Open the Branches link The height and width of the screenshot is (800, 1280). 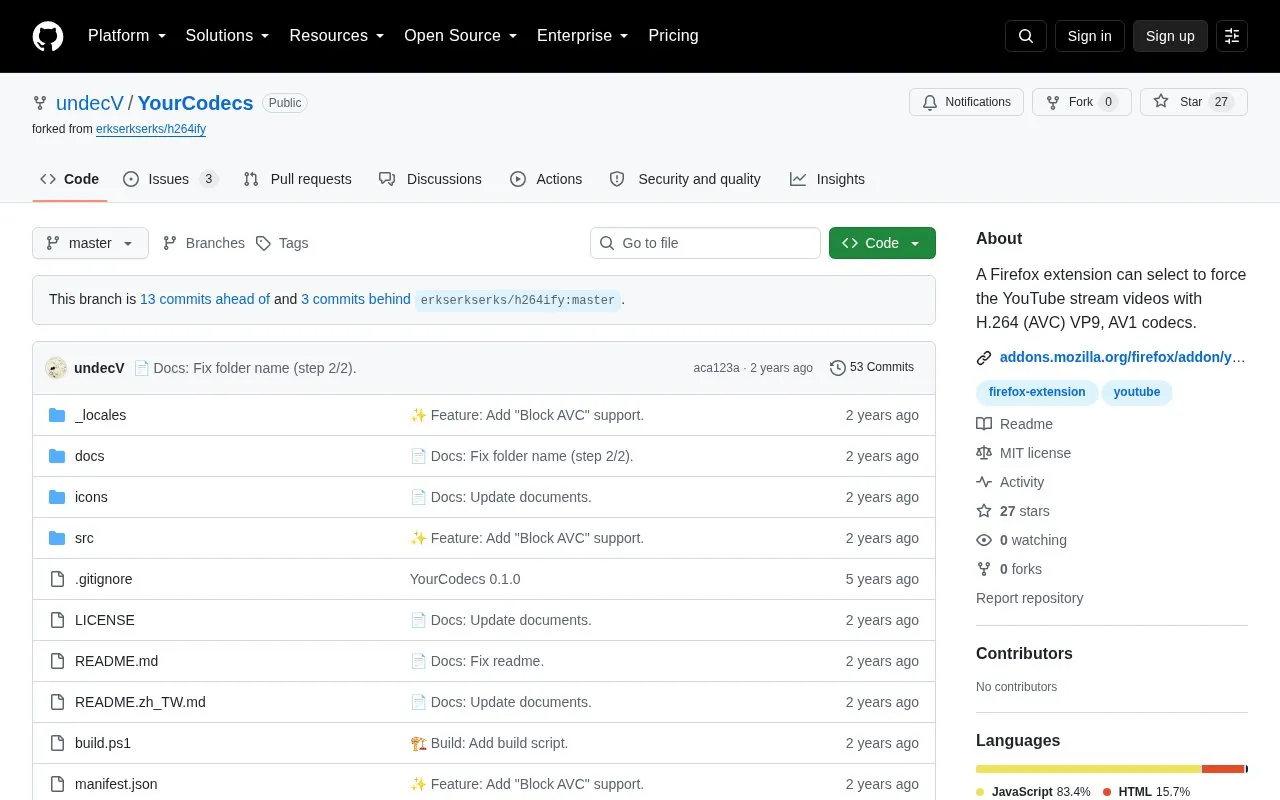(203, 243)
